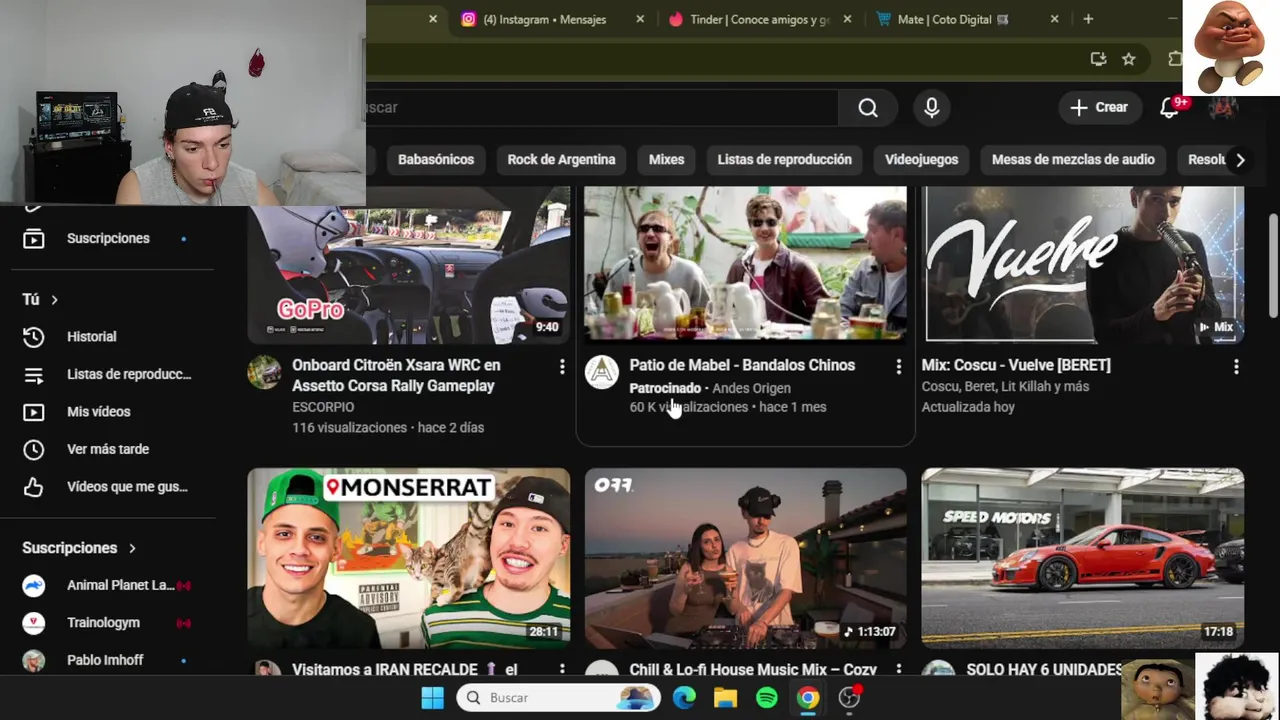Open the MONSERRAT video thumbnail
This screenshot has width=1280, height=720.
pos(409,558)
